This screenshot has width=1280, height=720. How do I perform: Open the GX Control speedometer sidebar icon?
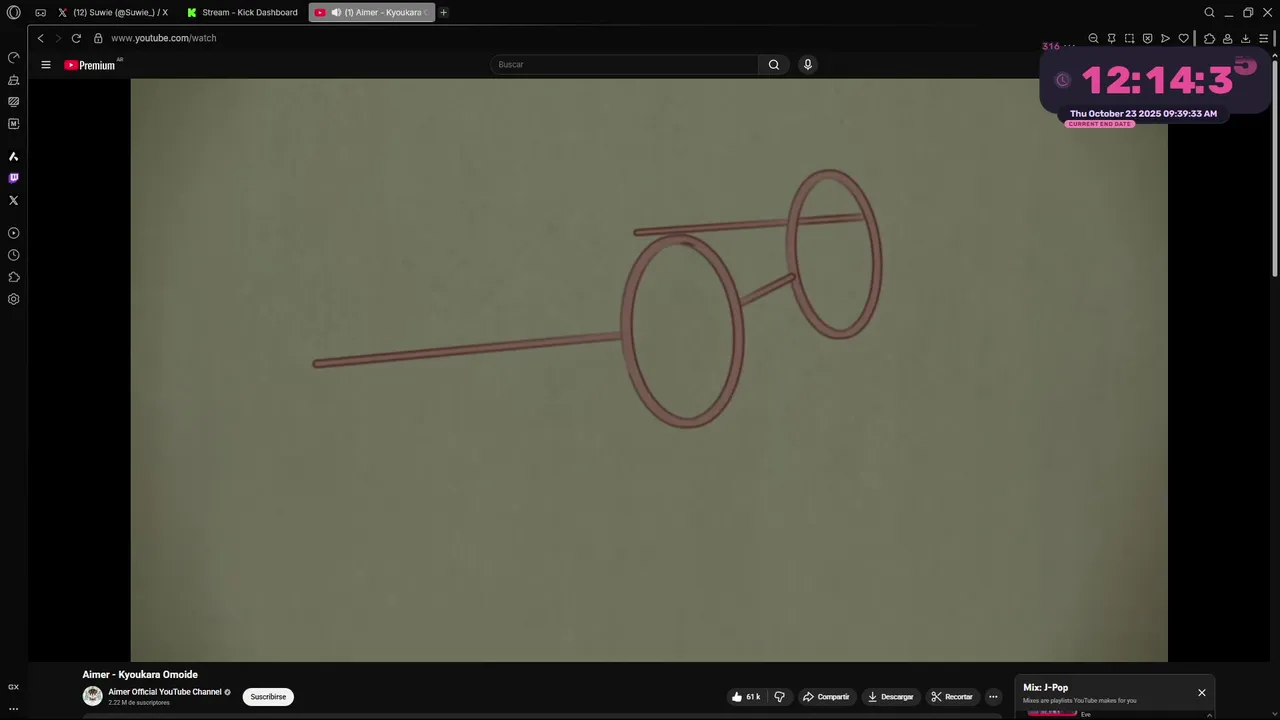click(13, 58)
